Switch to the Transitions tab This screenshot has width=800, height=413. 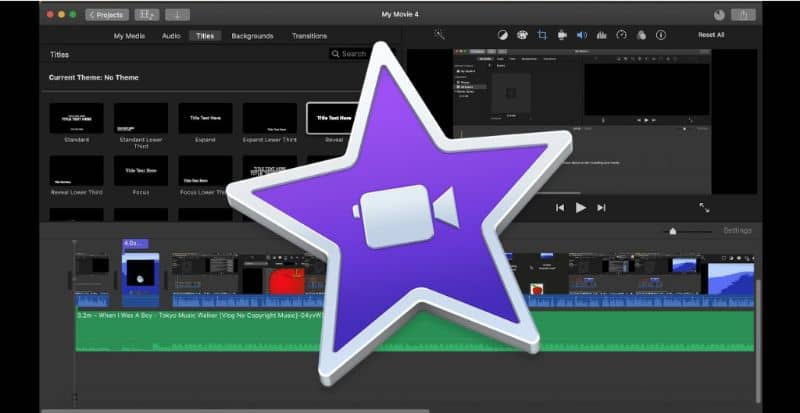pyautogui.click(x=309, y=36)
